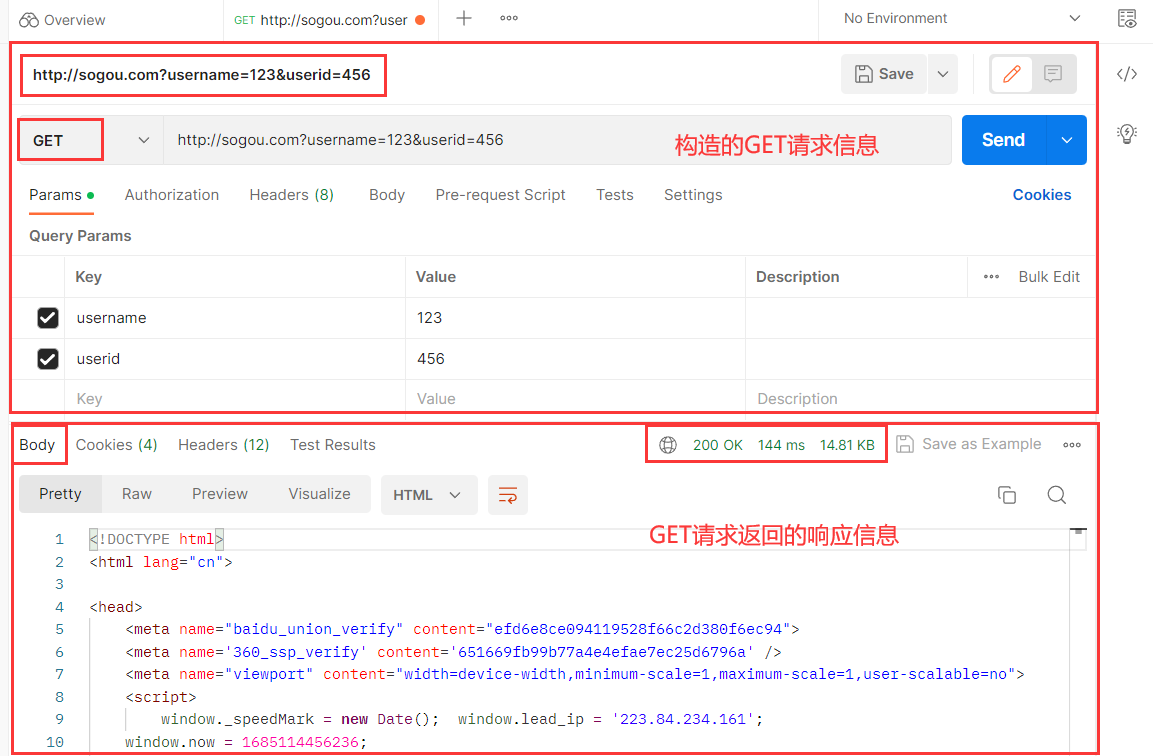Expand the Save options arrow
This screenshot has height=756, width=1153.
pyautogui.click(x=943, y=74)
